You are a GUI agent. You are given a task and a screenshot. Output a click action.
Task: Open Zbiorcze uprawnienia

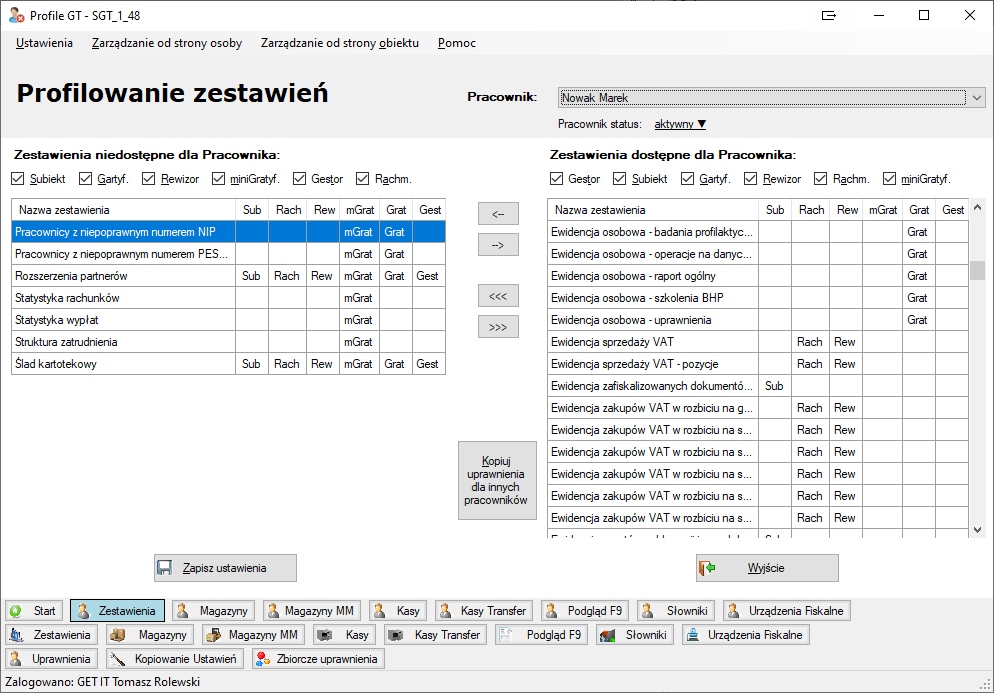tap(318, 659)
